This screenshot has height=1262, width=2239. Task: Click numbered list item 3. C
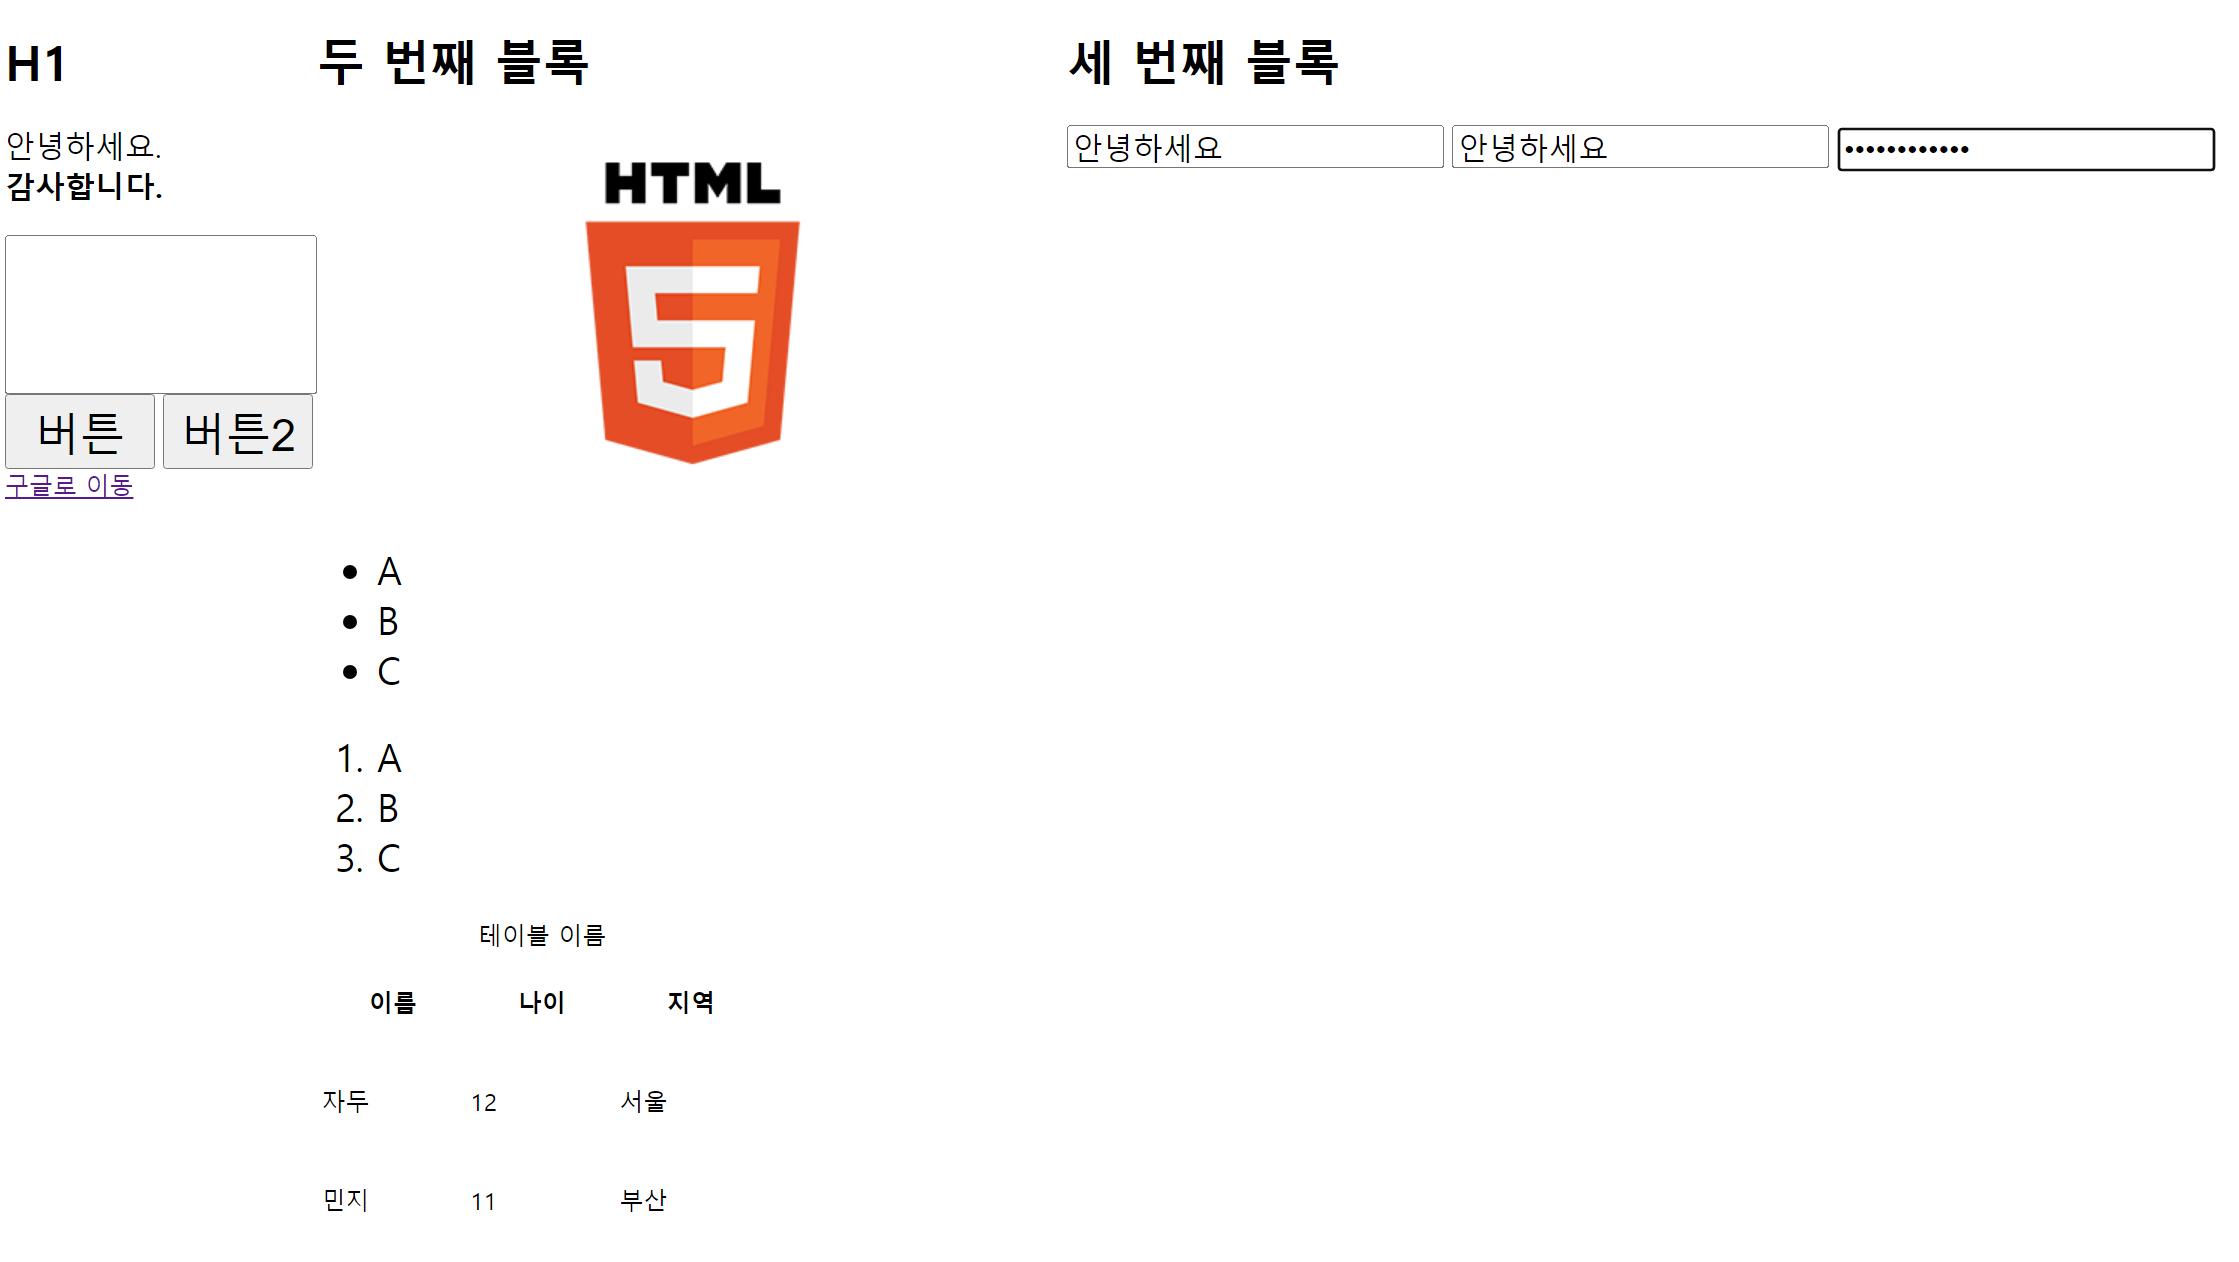pos(368,859)
